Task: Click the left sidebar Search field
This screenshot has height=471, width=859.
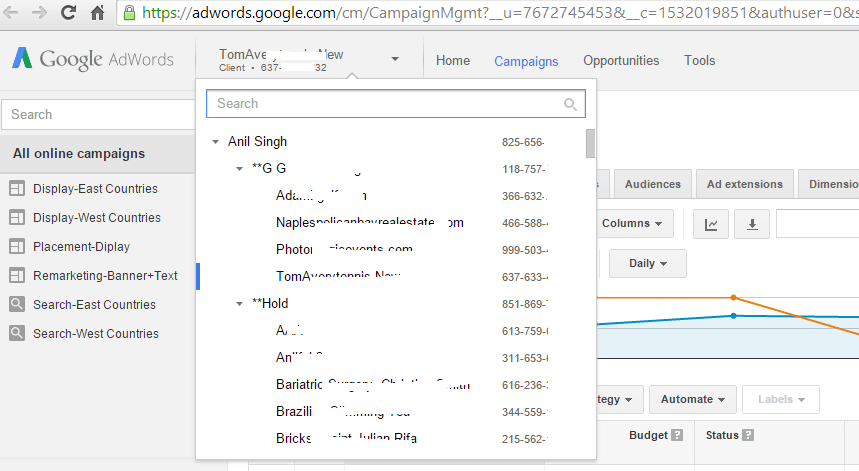Action: (99, 114)
